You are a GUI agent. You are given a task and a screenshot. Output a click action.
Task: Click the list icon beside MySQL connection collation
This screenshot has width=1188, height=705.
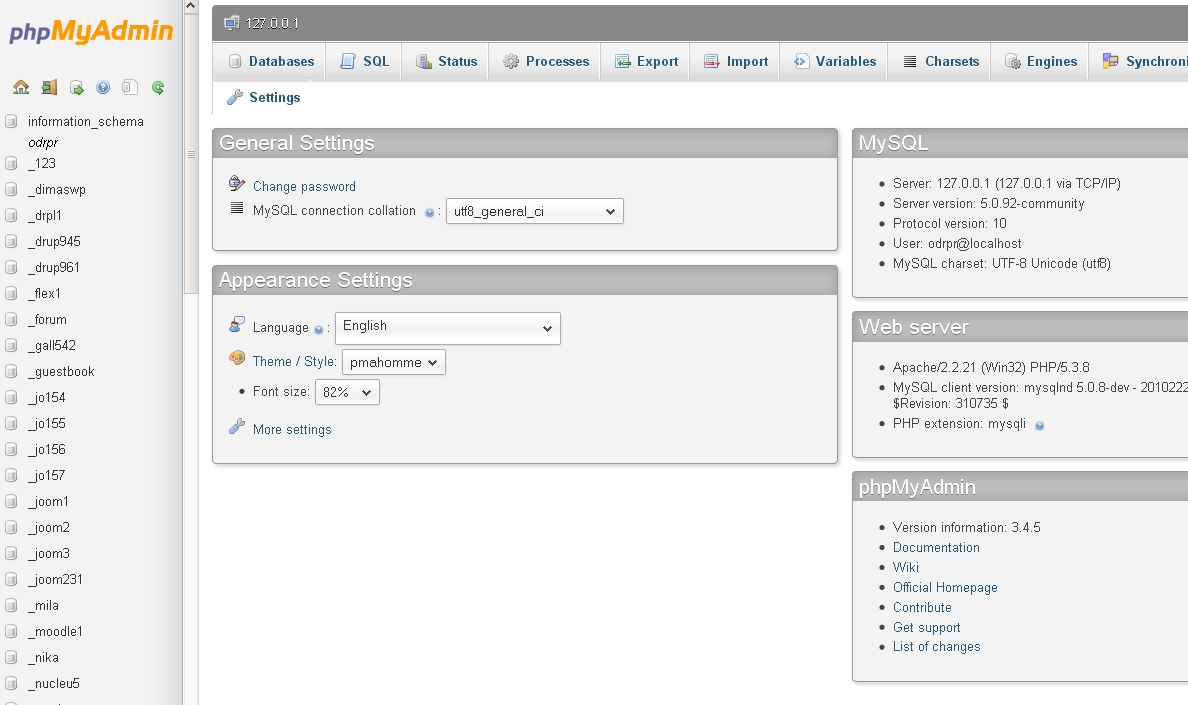click(236, 208)
